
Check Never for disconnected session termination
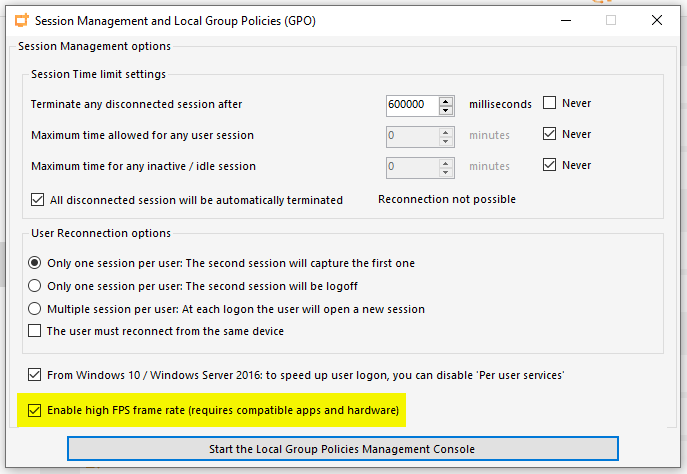(x=550, y=103)
